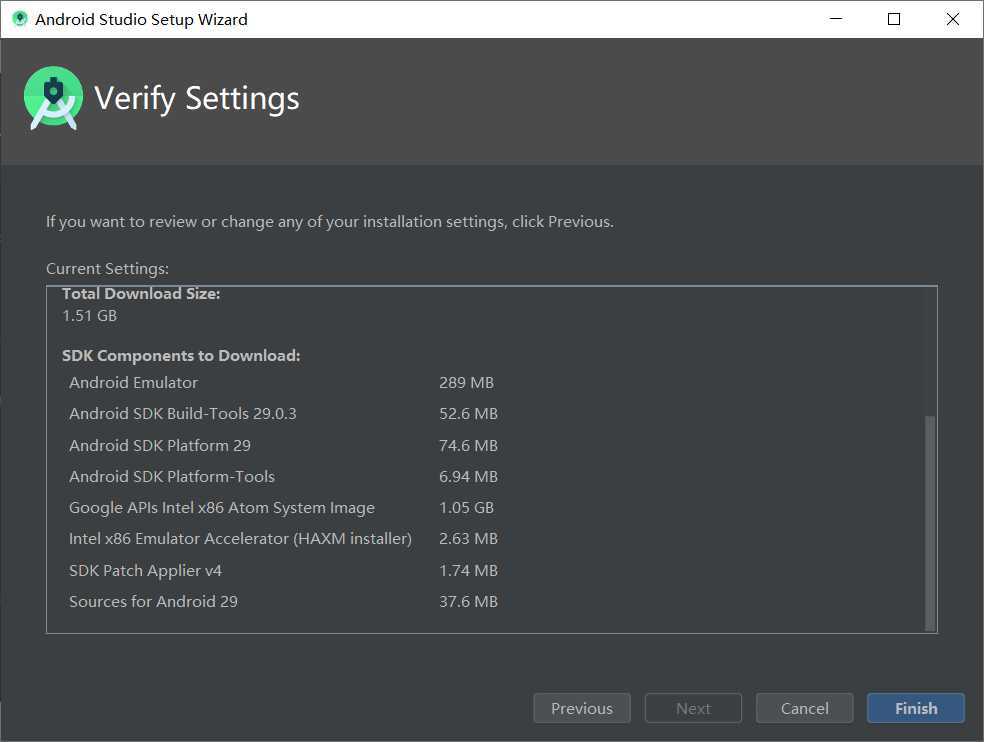Click the Total Download Size heading
Screen dimensions: 984x742
coord(141,293)
